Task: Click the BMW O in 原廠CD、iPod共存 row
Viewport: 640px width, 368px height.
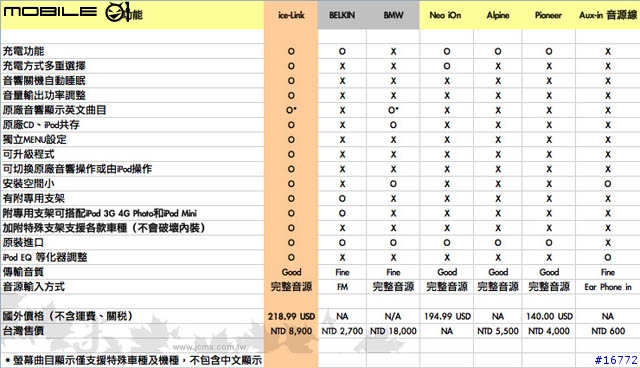Action: click(x=393, y=125)
